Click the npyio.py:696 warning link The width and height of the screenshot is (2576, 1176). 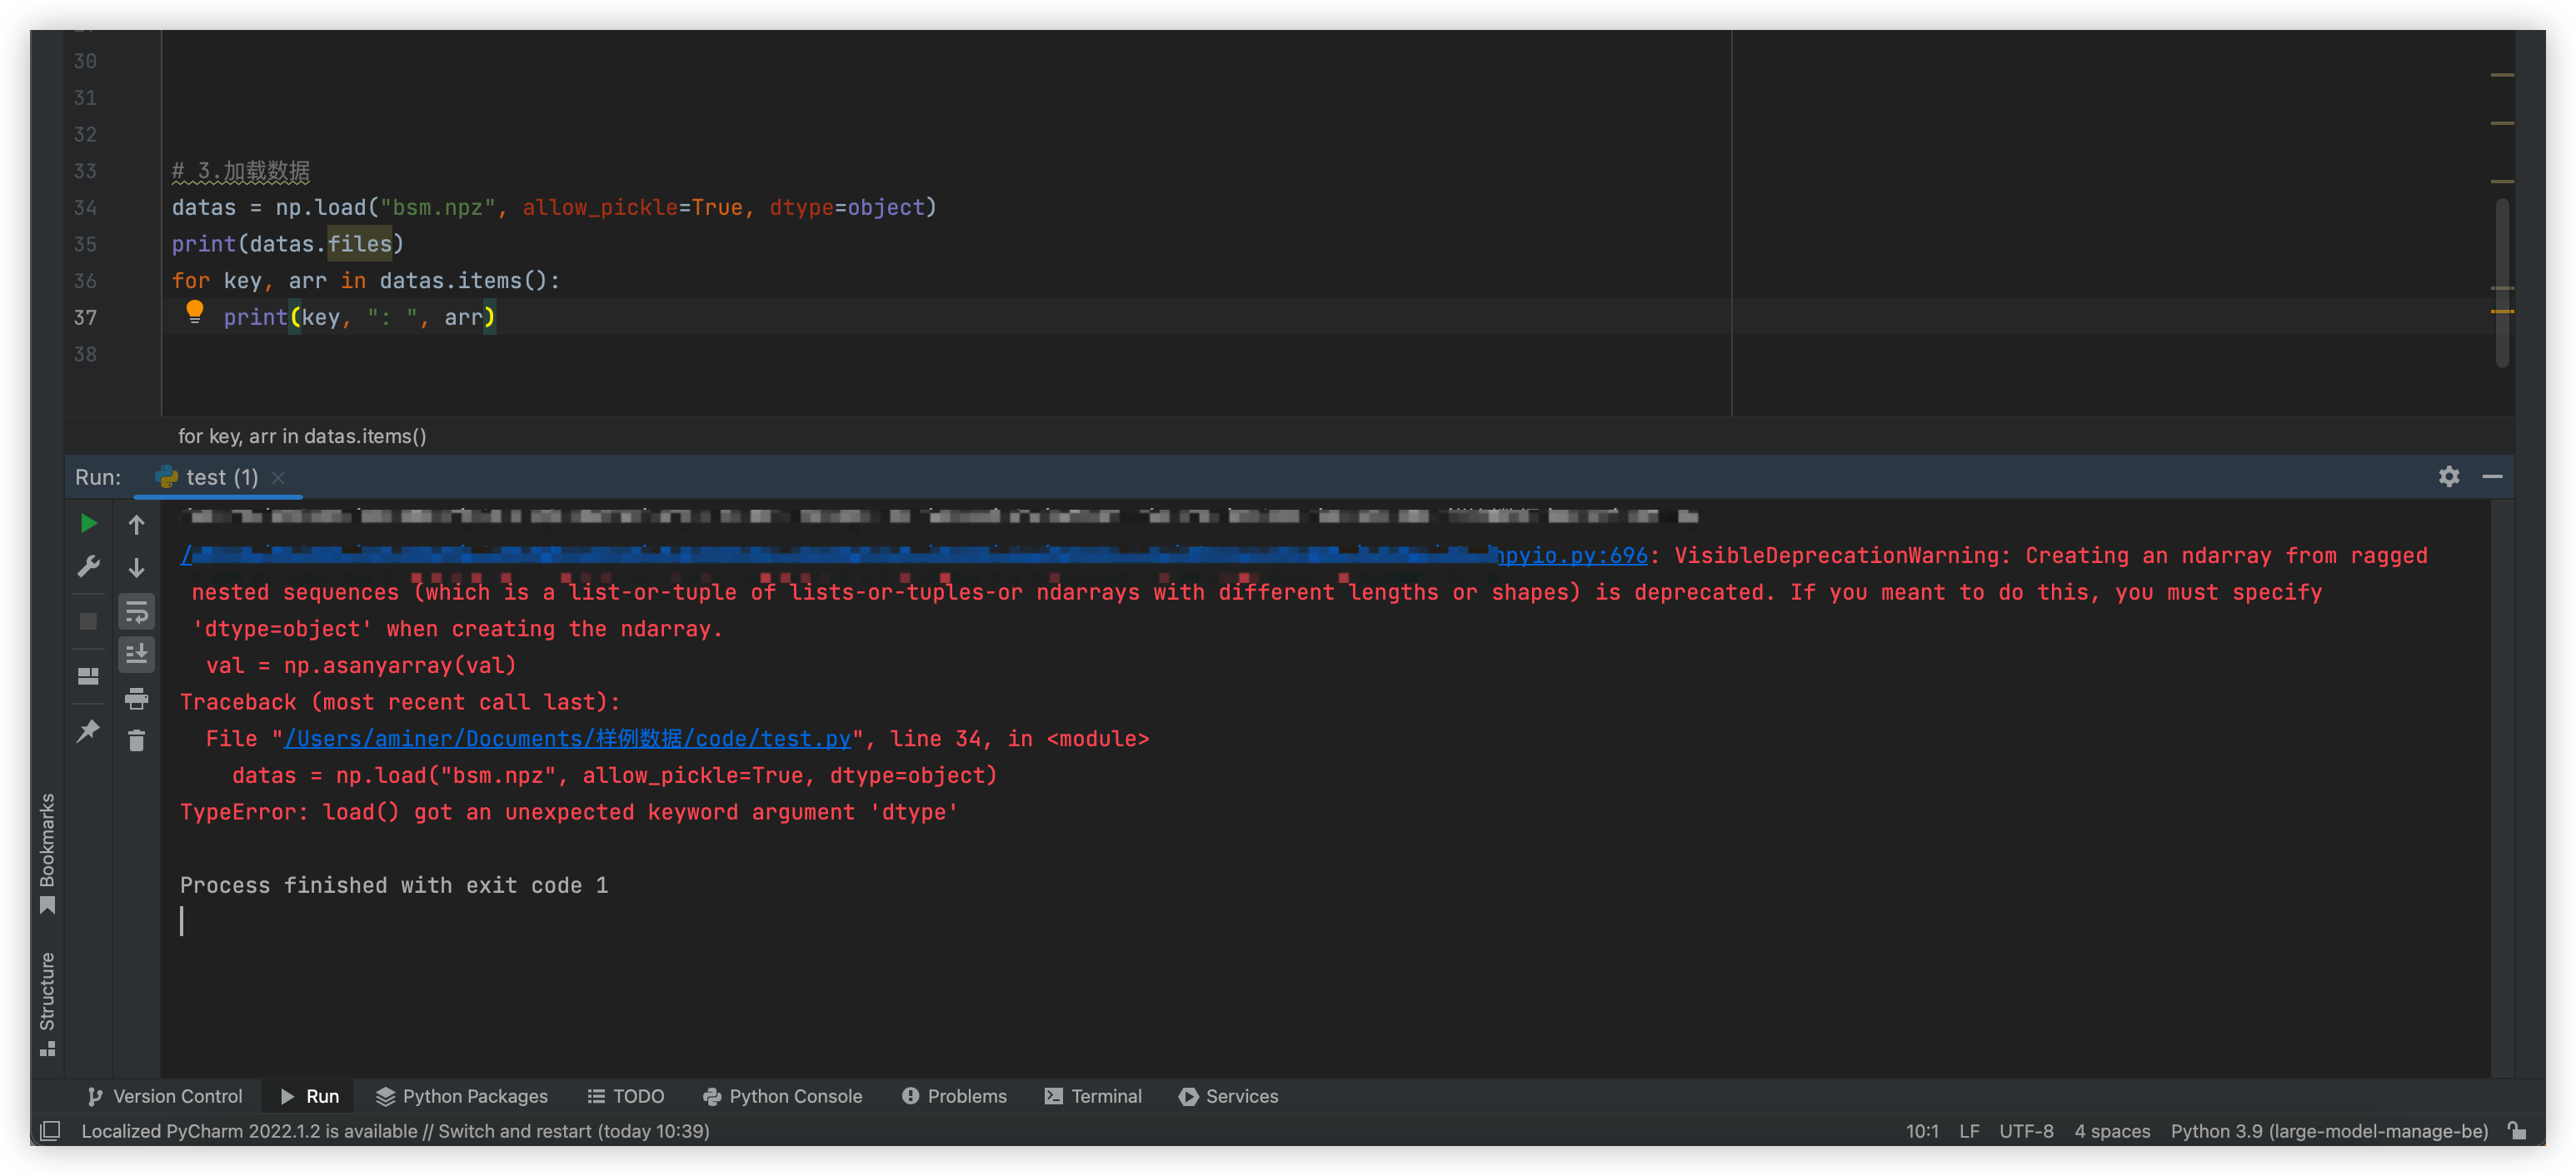tap(1572, 555)
